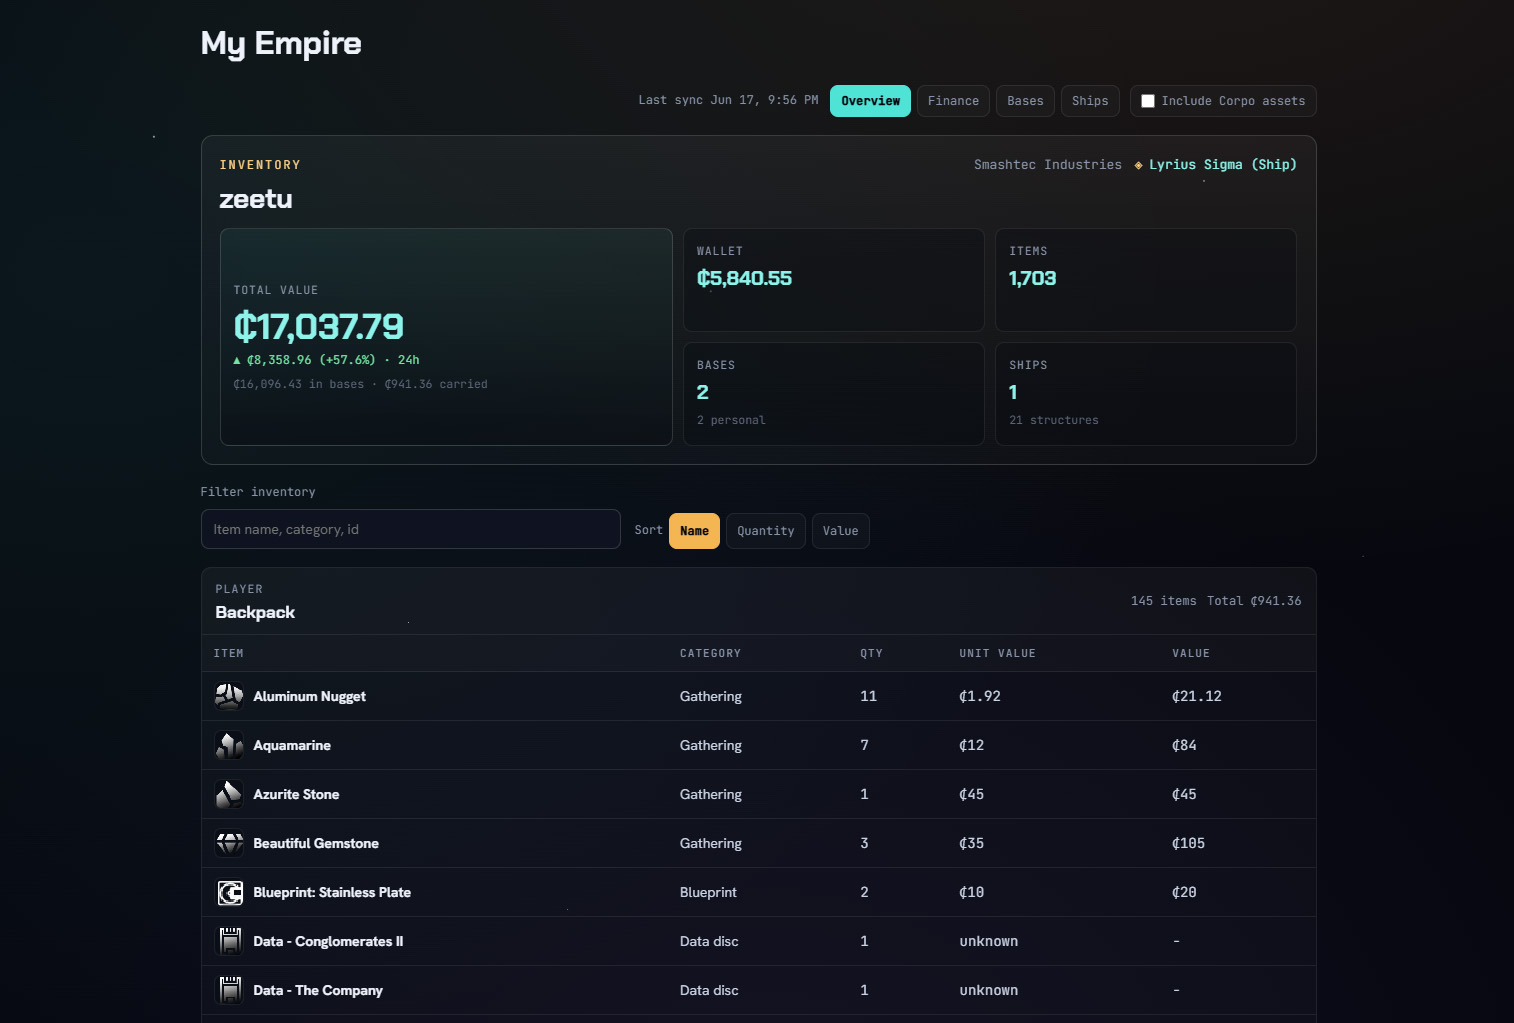Image resolution: width=1514 pixels, height=1023 pixels.
Task: Click the Data - Conglomerates II disc icon
Action: coord(229,941)
